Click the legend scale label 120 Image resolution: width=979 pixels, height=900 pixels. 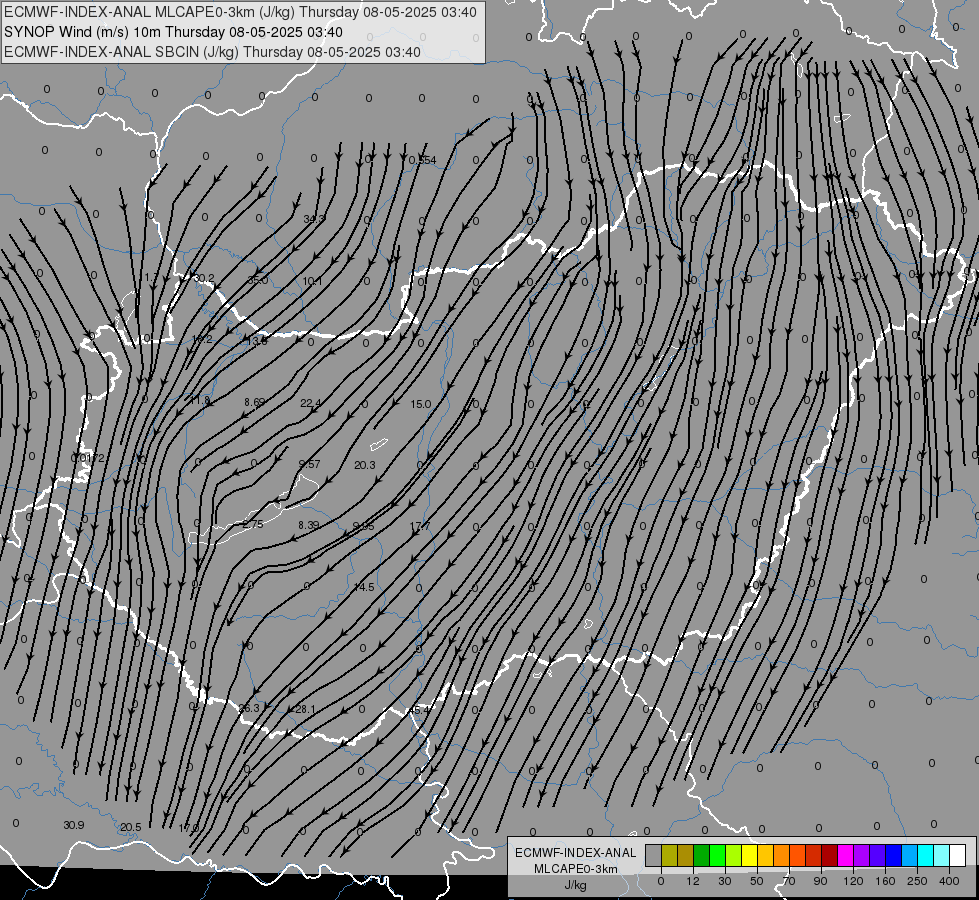point(853,881)
